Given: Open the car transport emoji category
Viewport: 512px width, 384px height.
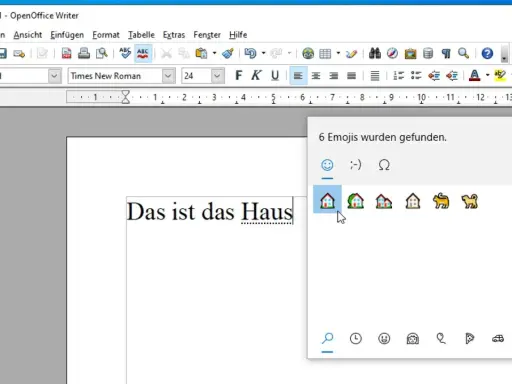Looking at the screenshot, I should [498, 339].
